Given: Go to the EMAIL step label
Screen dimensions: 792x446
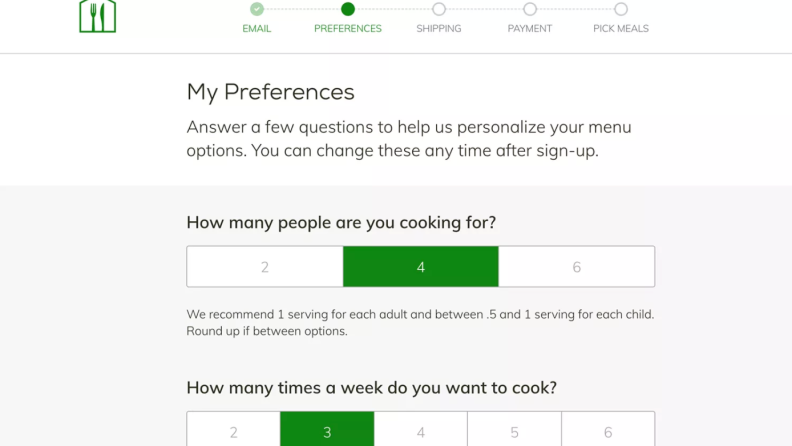Looking at the screenshot, I should 257,29.
